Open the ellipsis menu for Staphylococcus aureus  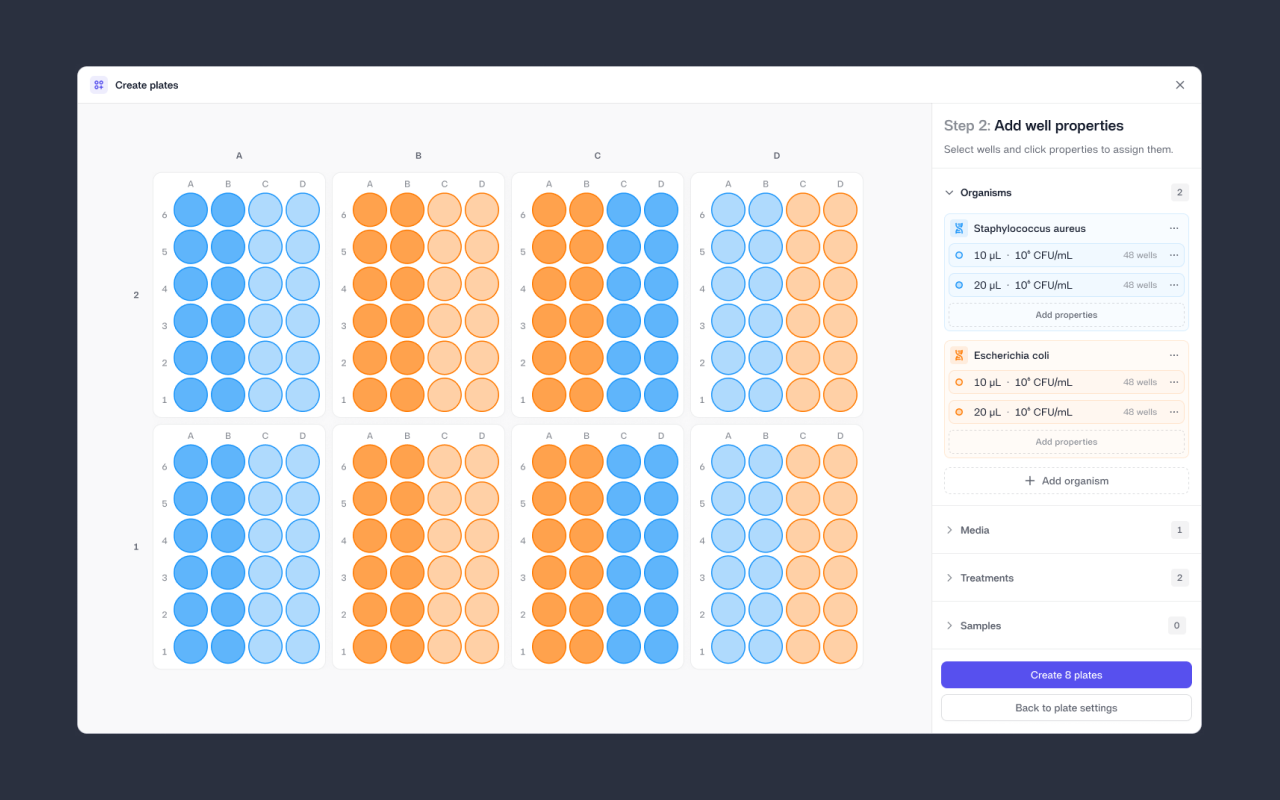coord(1174,228)
